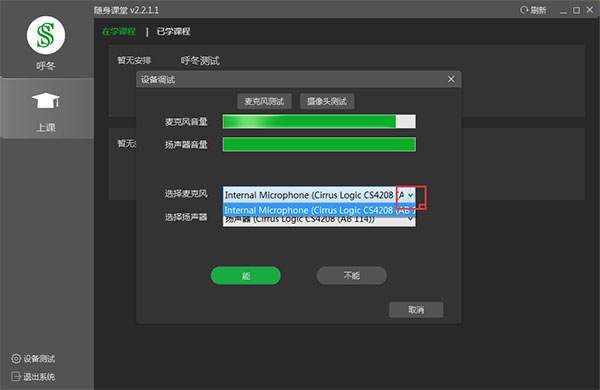Select the 摄像头测试 tab button
Screen dimensions: 600x390
pos(327,101)
